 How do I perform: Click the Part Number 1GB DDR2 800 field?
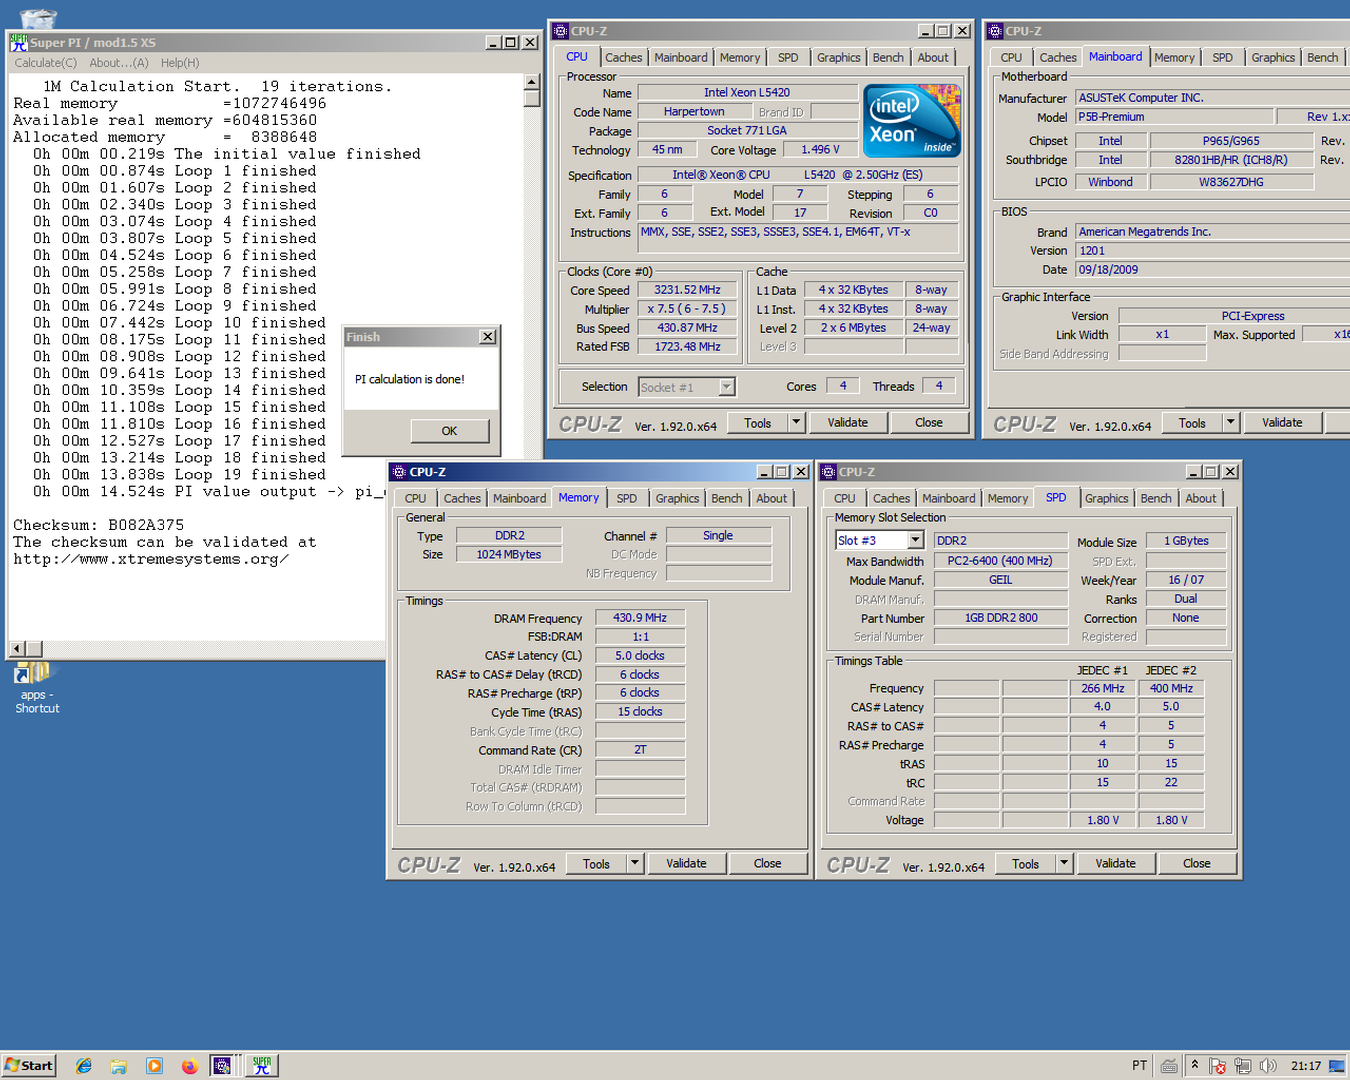(x=1000, y=618)
